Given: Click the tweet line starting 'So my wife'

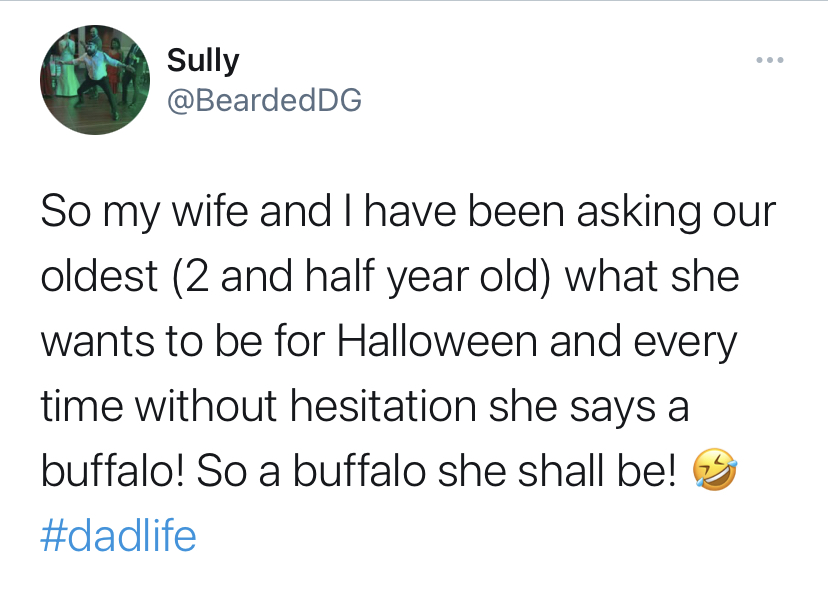Looking at the screenshot, I should (408, 211).
